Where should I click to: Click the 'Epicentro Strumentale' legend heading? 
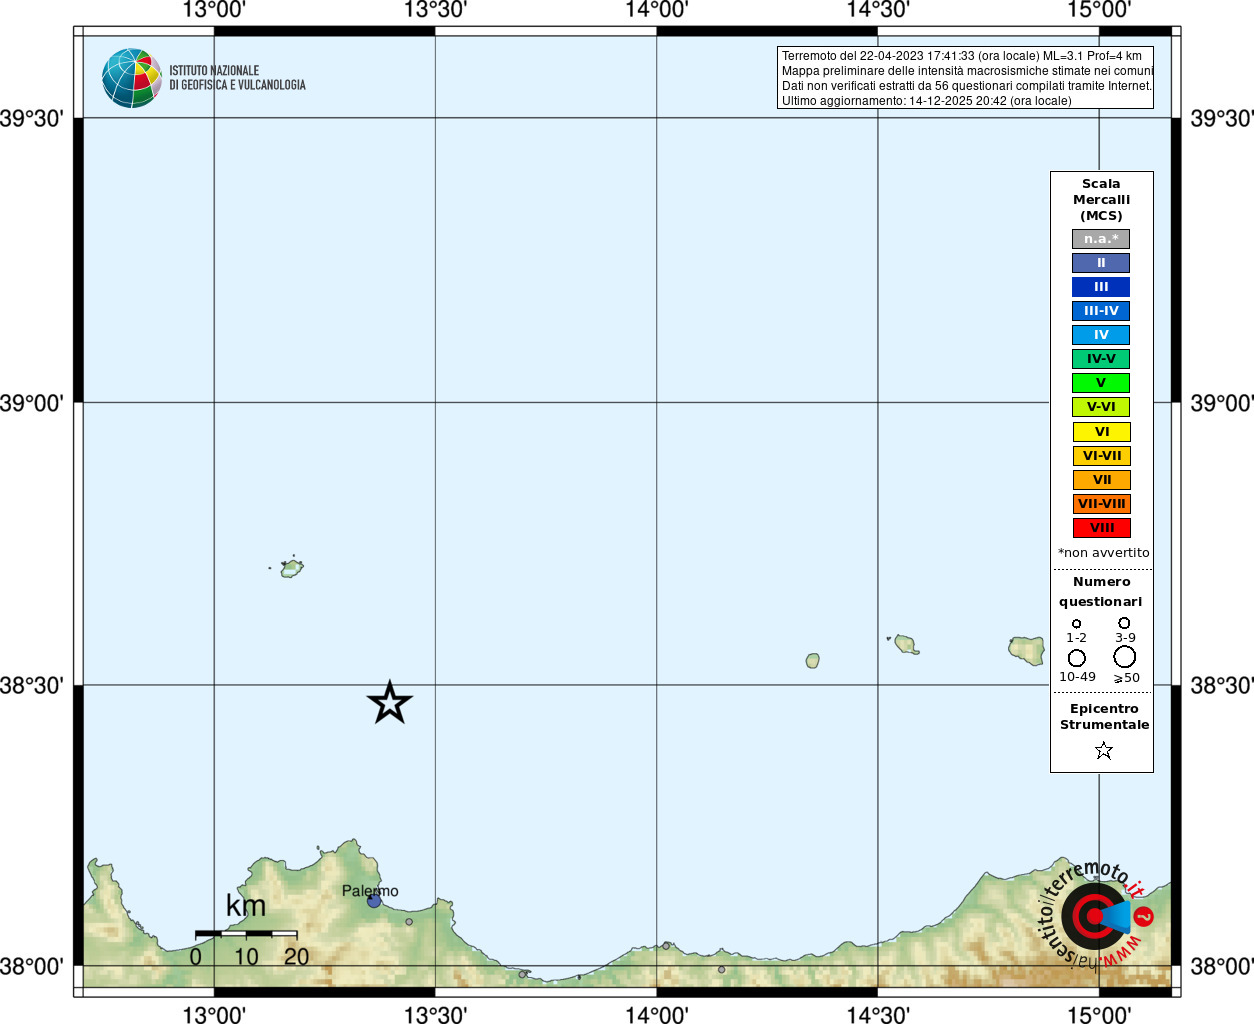click(x=1104, y=717)
